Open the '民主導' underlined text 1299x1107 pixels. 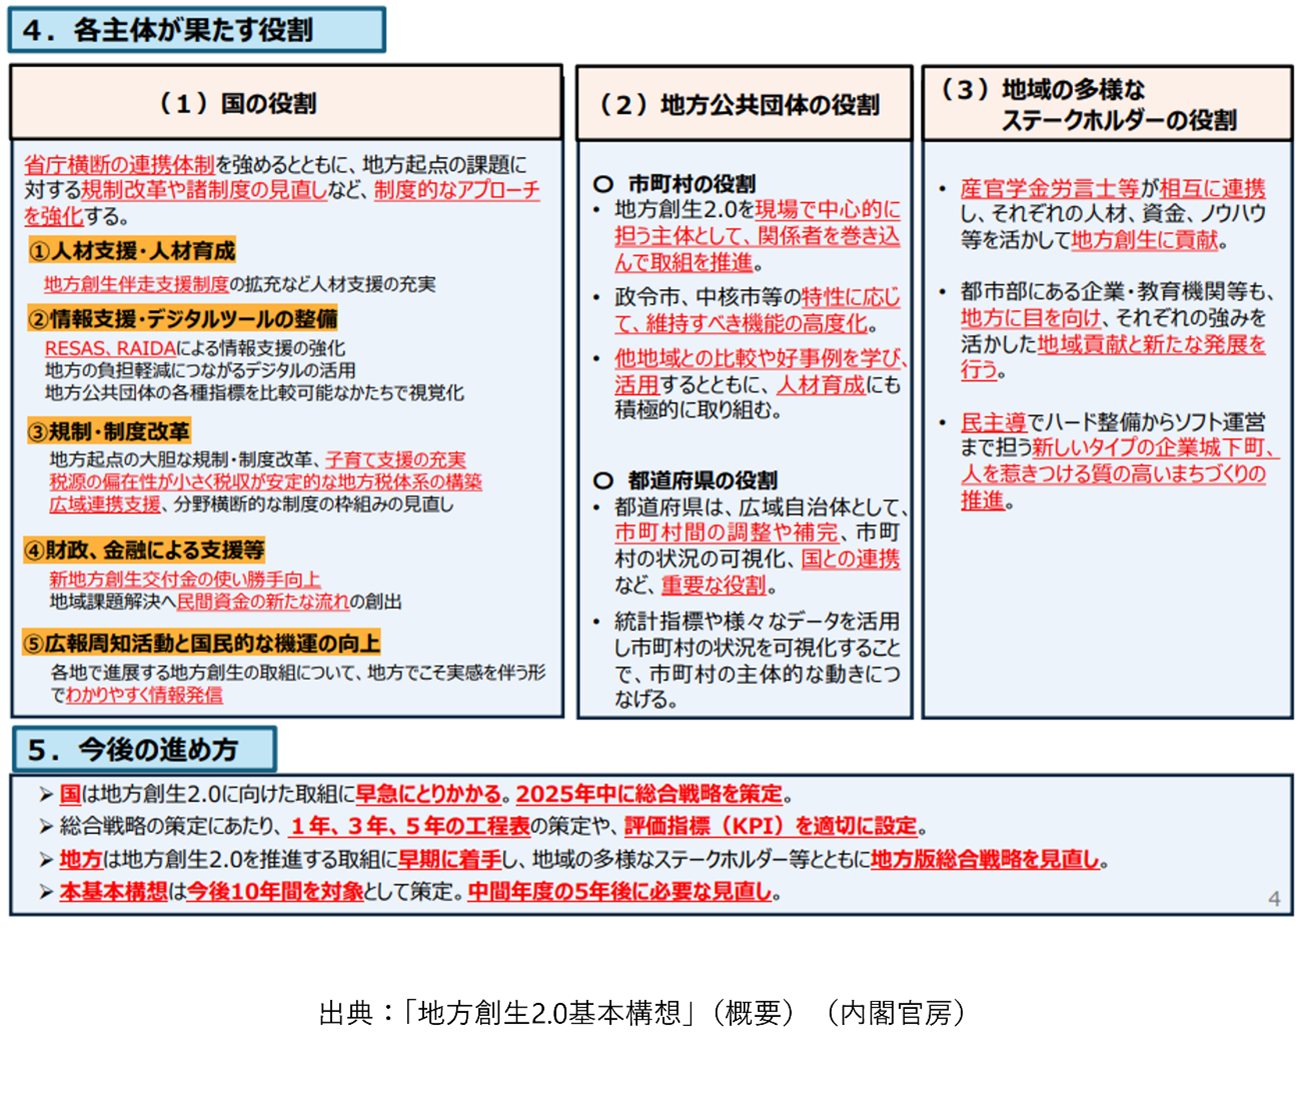pyautogui.click(x=993, y=422)
